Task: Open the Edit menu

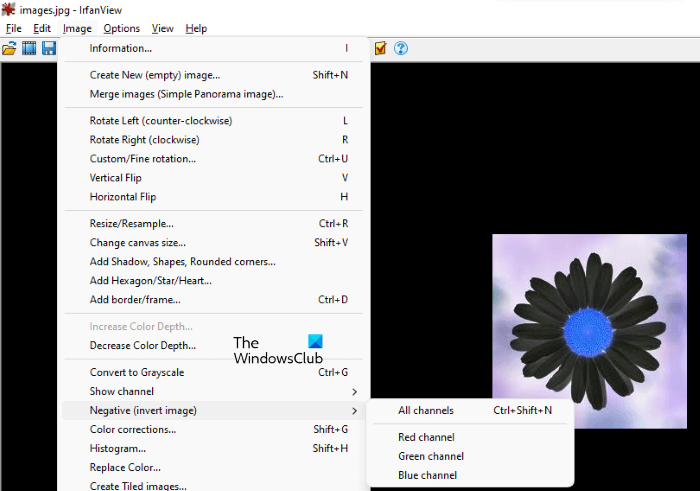Action: coord(42,29)
